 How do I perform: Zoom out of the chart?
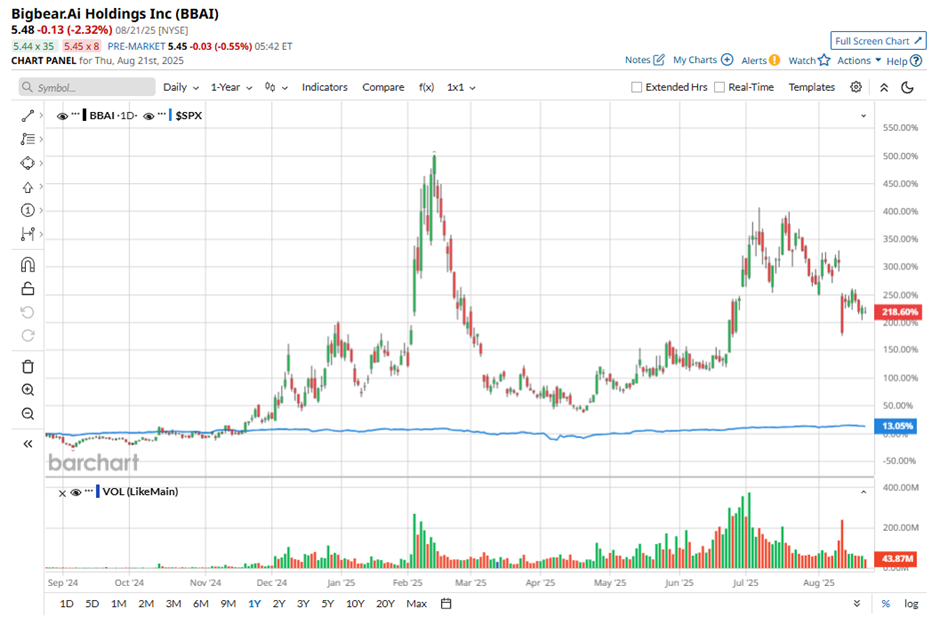click(x=28, y=414)
